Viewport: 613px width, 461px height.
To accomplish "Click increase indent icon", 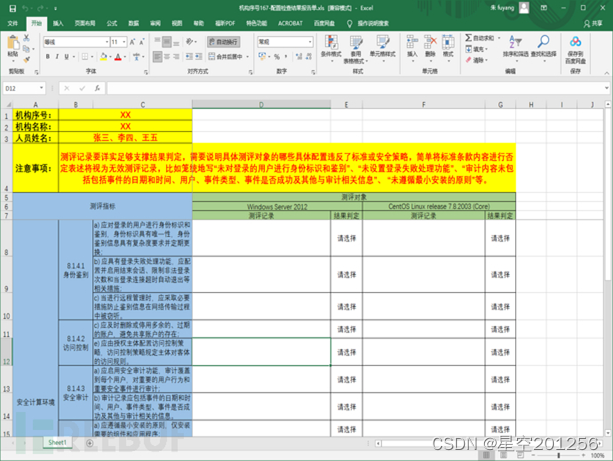I will click(x=199, y=57).
